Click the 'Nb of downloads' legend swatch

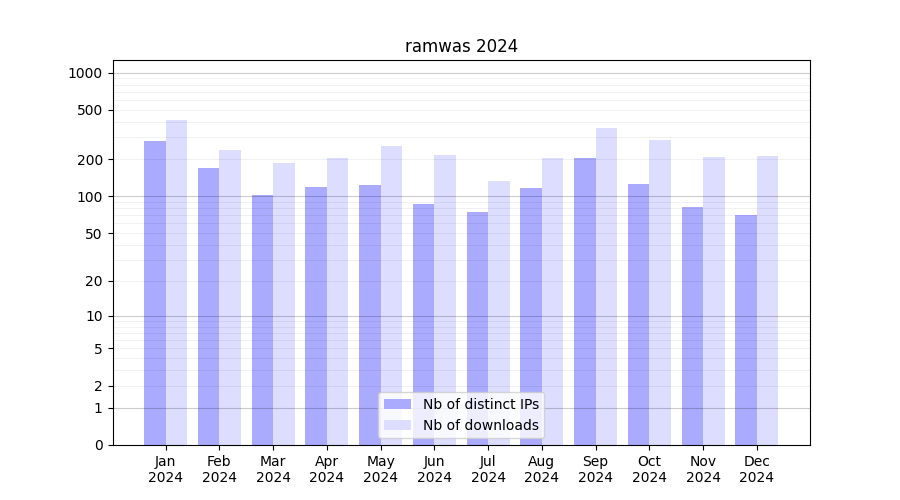click(397, 425)
